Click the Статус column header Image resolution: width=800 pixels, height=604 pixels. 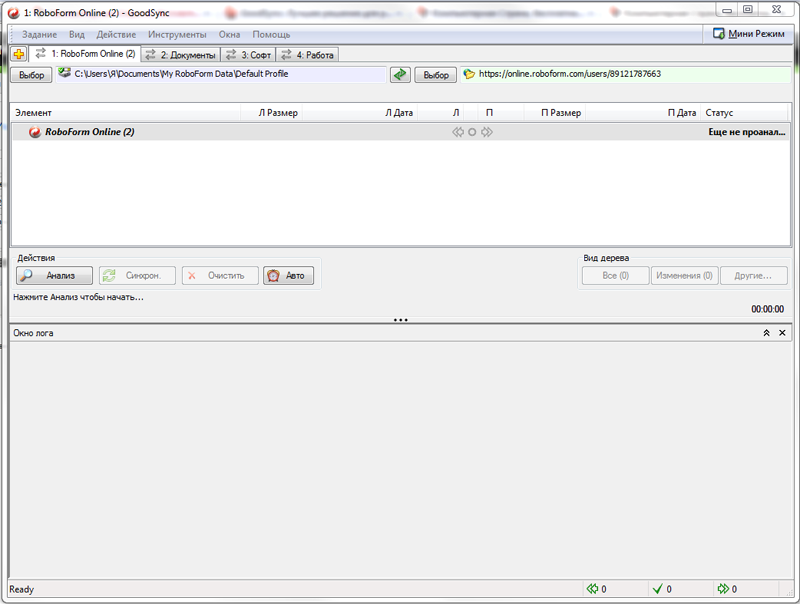click(744, 113)
